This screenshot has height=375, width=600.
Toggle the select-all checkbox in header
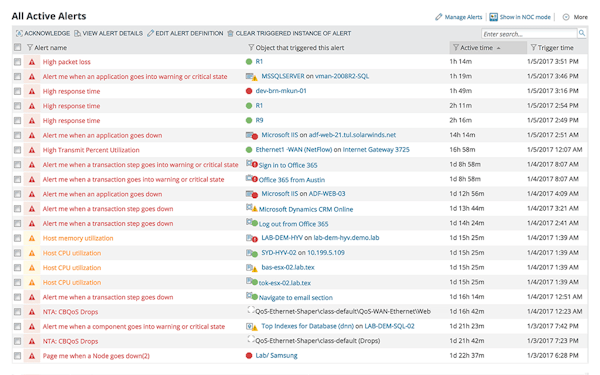point(18,47)
